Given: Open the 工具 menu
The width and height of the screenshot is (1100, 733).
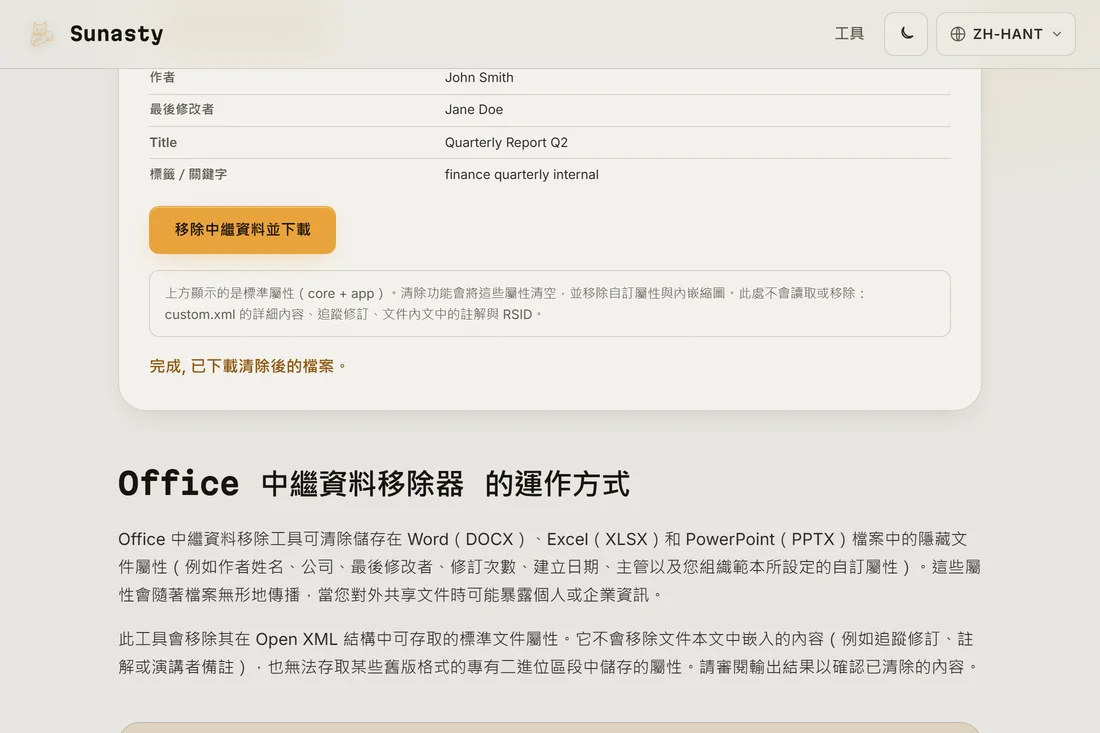Looking at the screenshot, I should point(849,34).
